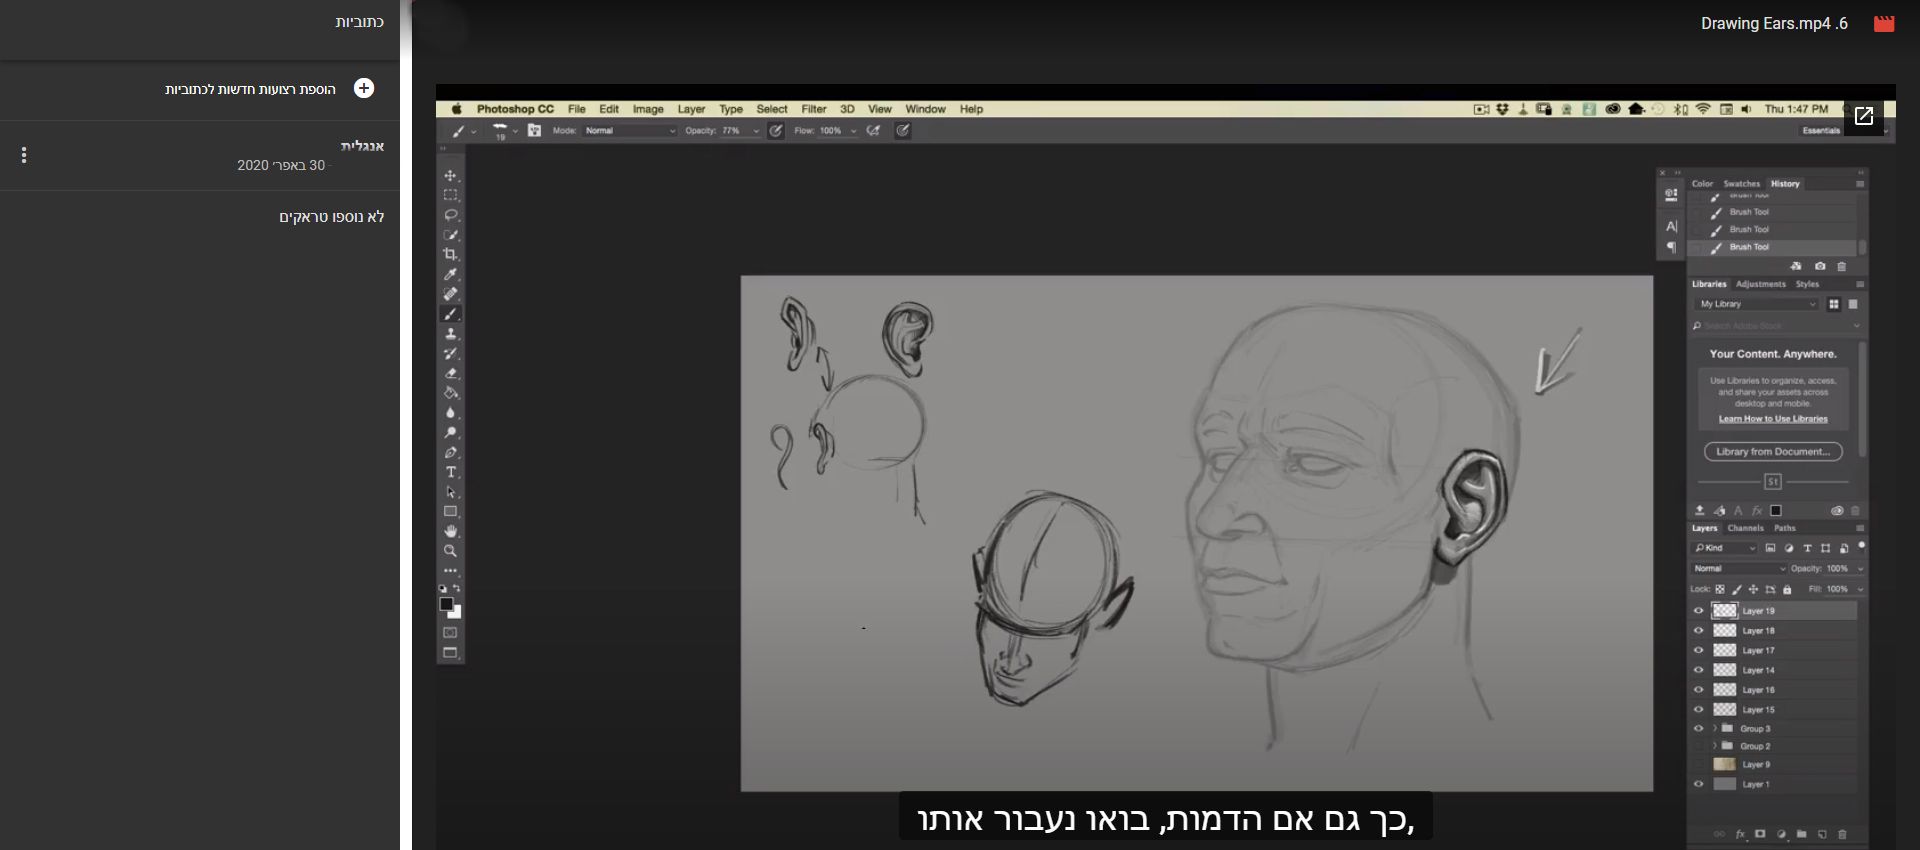Select the Blur tool
The height and width of the screenshot is (850, 1920).
click(450, 413)
